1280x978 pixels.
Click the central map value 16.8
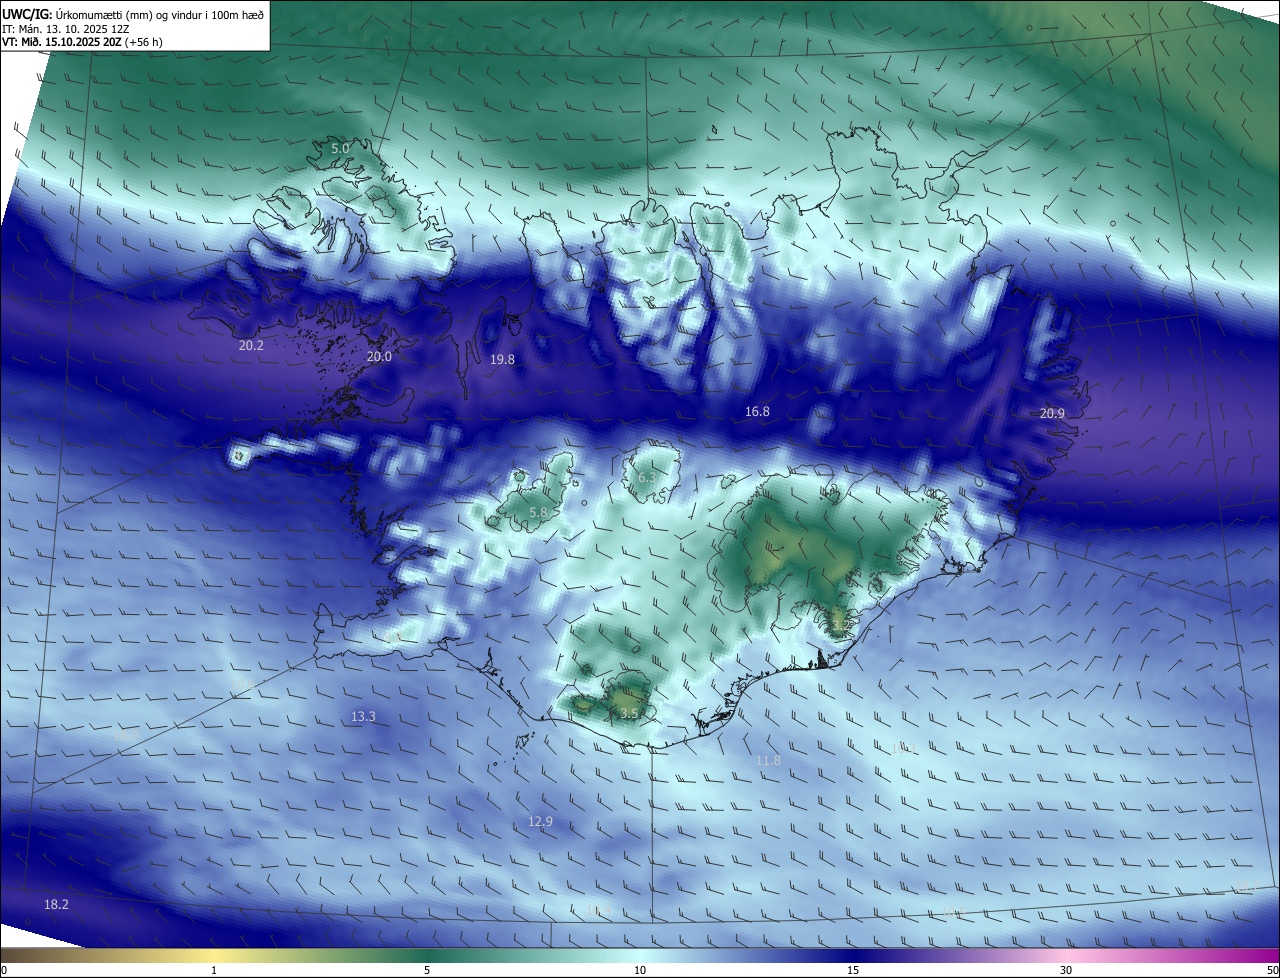coord(758,411)
